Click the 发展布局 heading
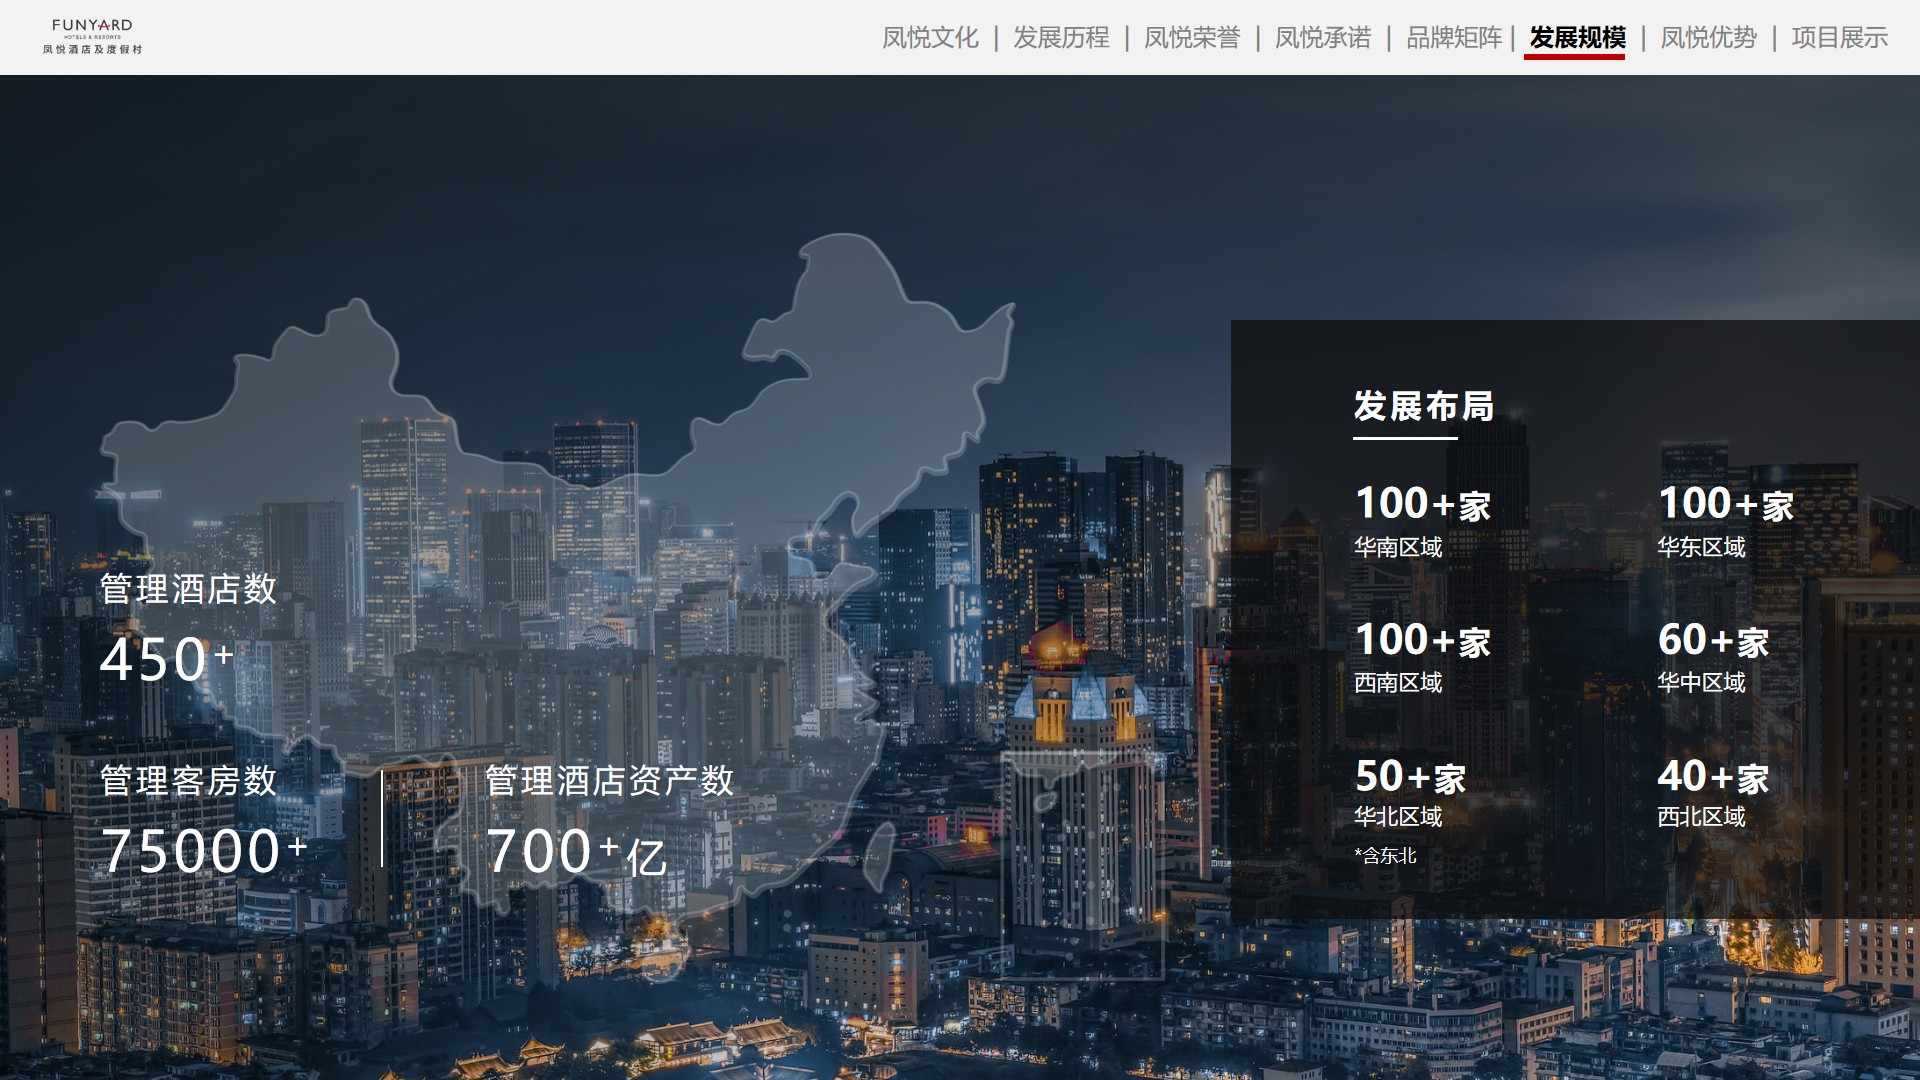1920x1080 pixels. (1423, 406)
